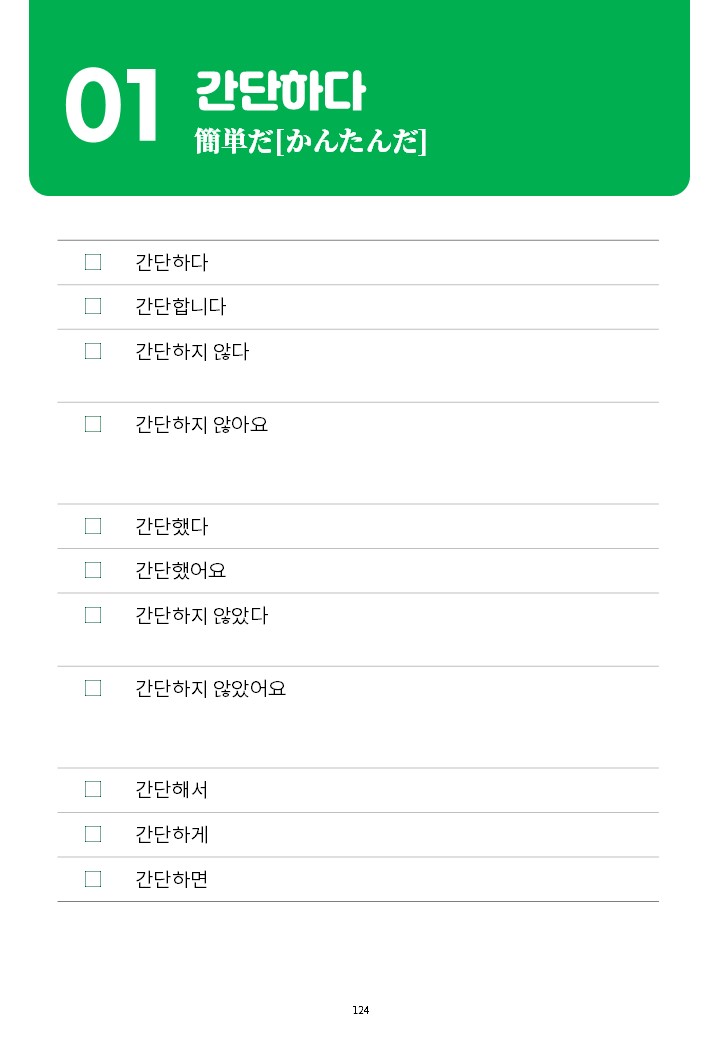Click the large 01 chapter number
720x1040 pixels.
(x=111, y=105)
